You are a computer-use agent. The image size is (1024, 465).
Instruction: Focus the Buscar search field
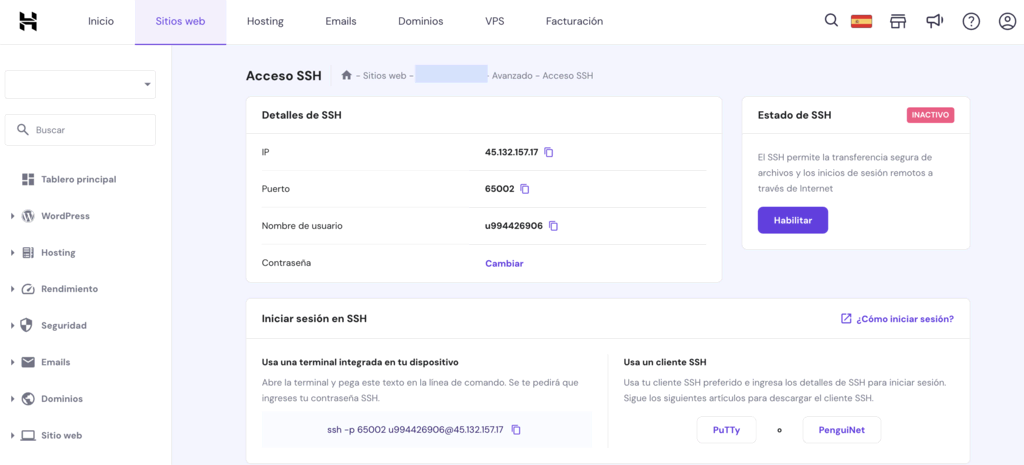[90, 130]
